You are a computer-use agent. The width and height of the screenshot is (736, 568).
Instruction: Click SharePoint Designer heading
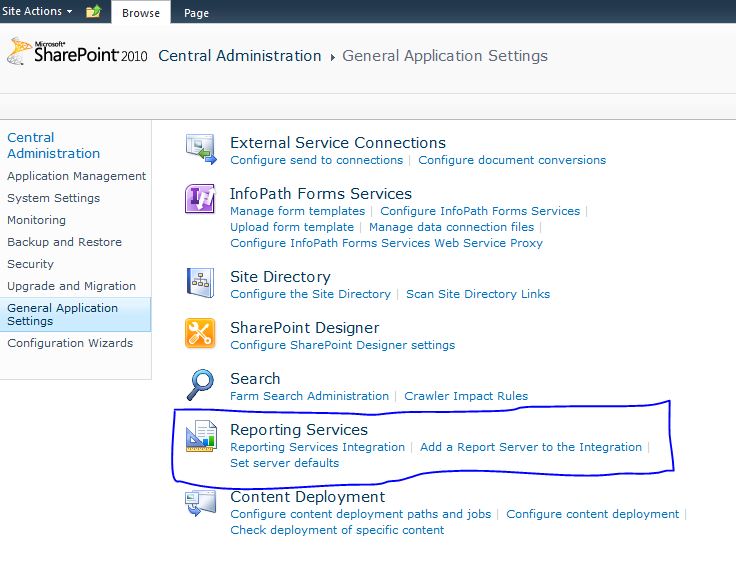(305, 328)
